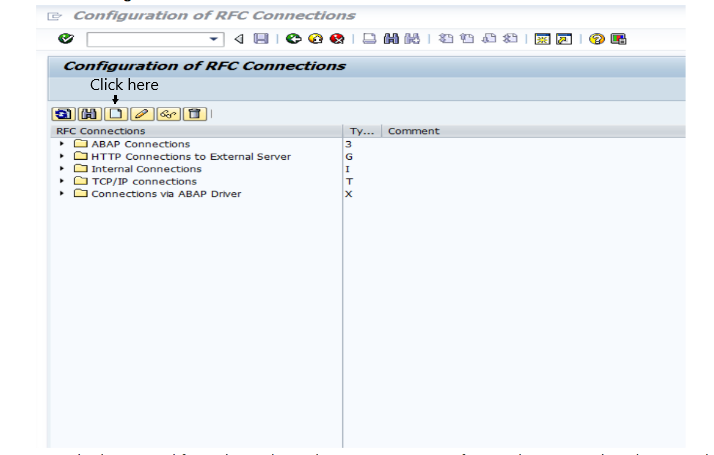Click type value G for HTTP Connections
The height and width of the screenshot is (455, 714).
coord(349,157)
